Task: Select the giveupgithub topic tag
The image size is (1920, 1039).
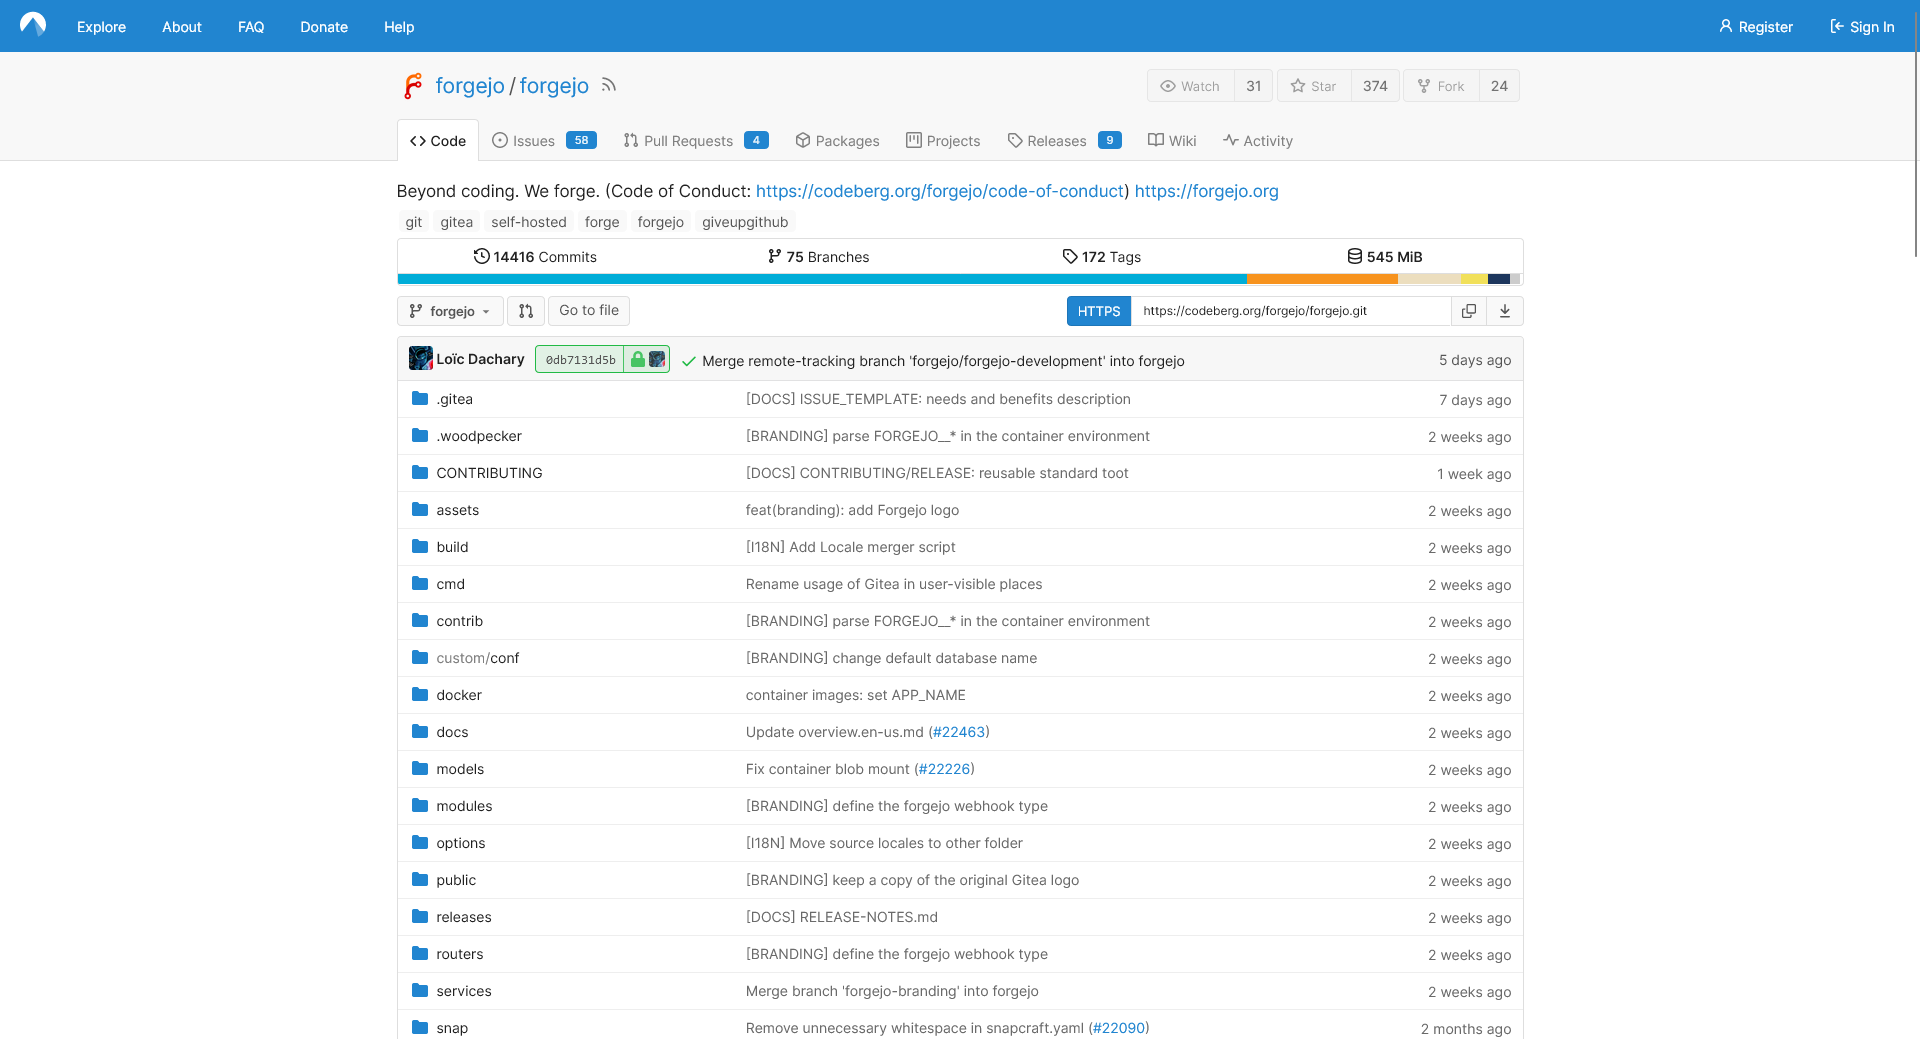Action: (745, 222)
